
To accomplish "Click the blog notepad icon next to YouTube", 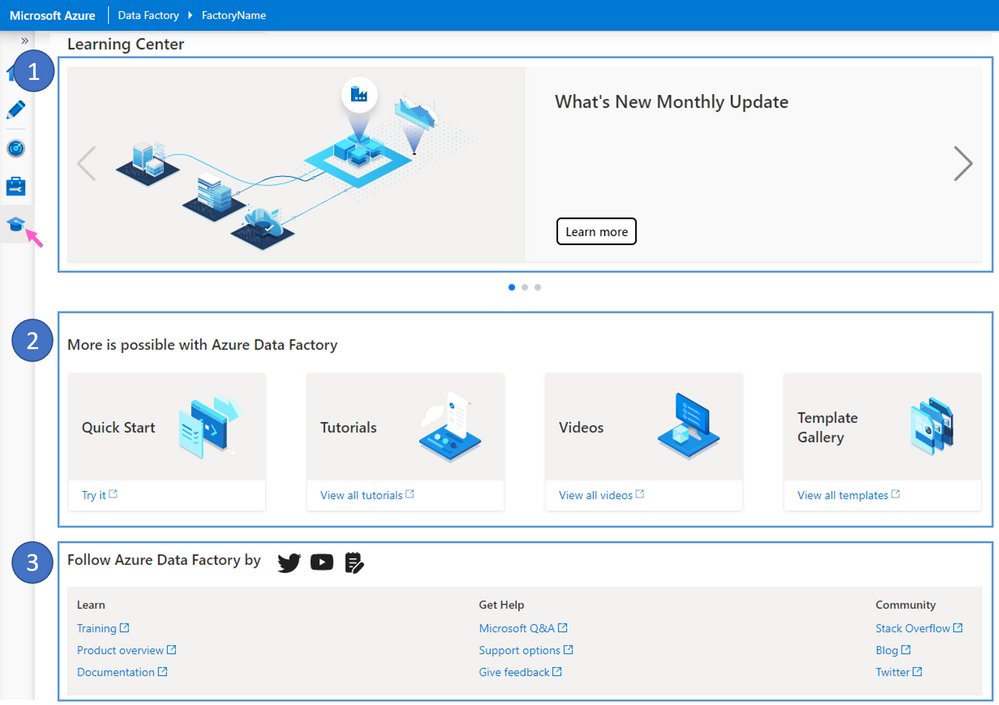I will tap(354, 562).
